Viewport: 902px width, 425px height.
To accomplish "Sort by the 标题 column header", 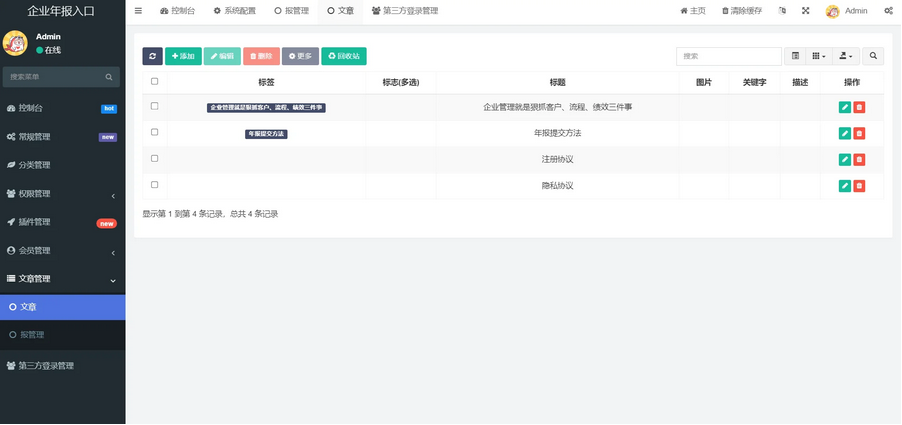I will [557, 82].
